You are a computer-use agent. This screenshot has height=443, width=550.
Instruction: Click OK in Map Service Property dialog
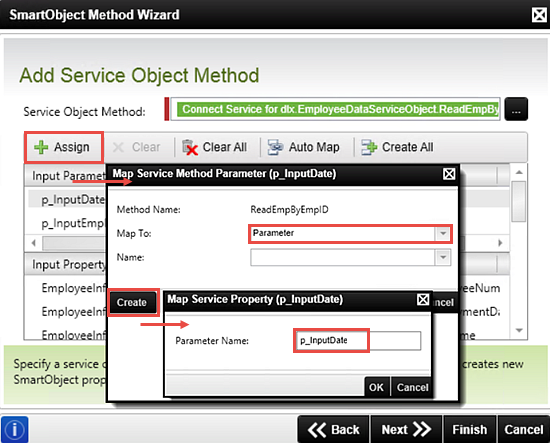click(376, 387)
